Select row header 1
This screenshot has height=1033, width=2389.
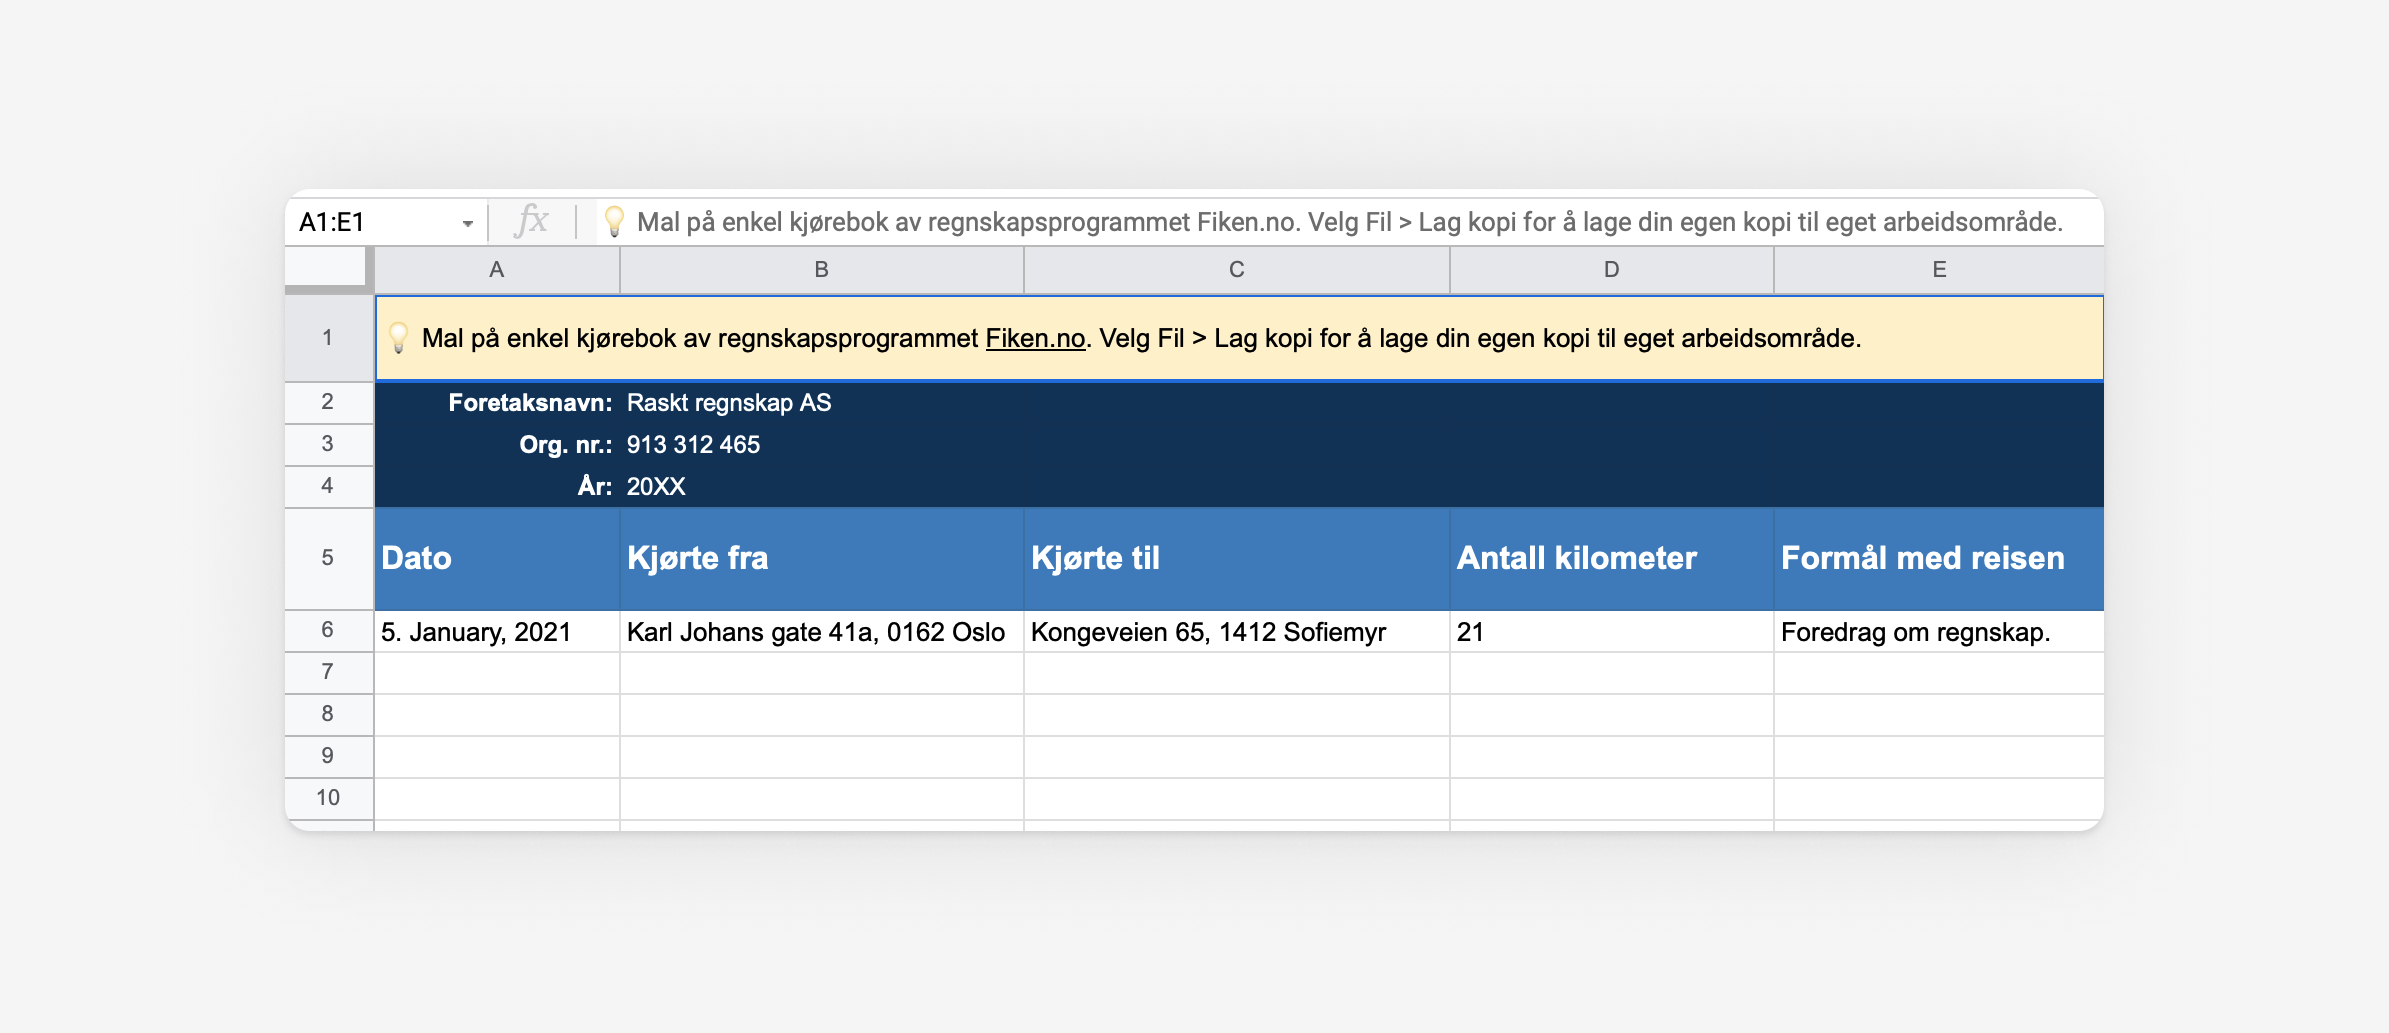point(327,338)
